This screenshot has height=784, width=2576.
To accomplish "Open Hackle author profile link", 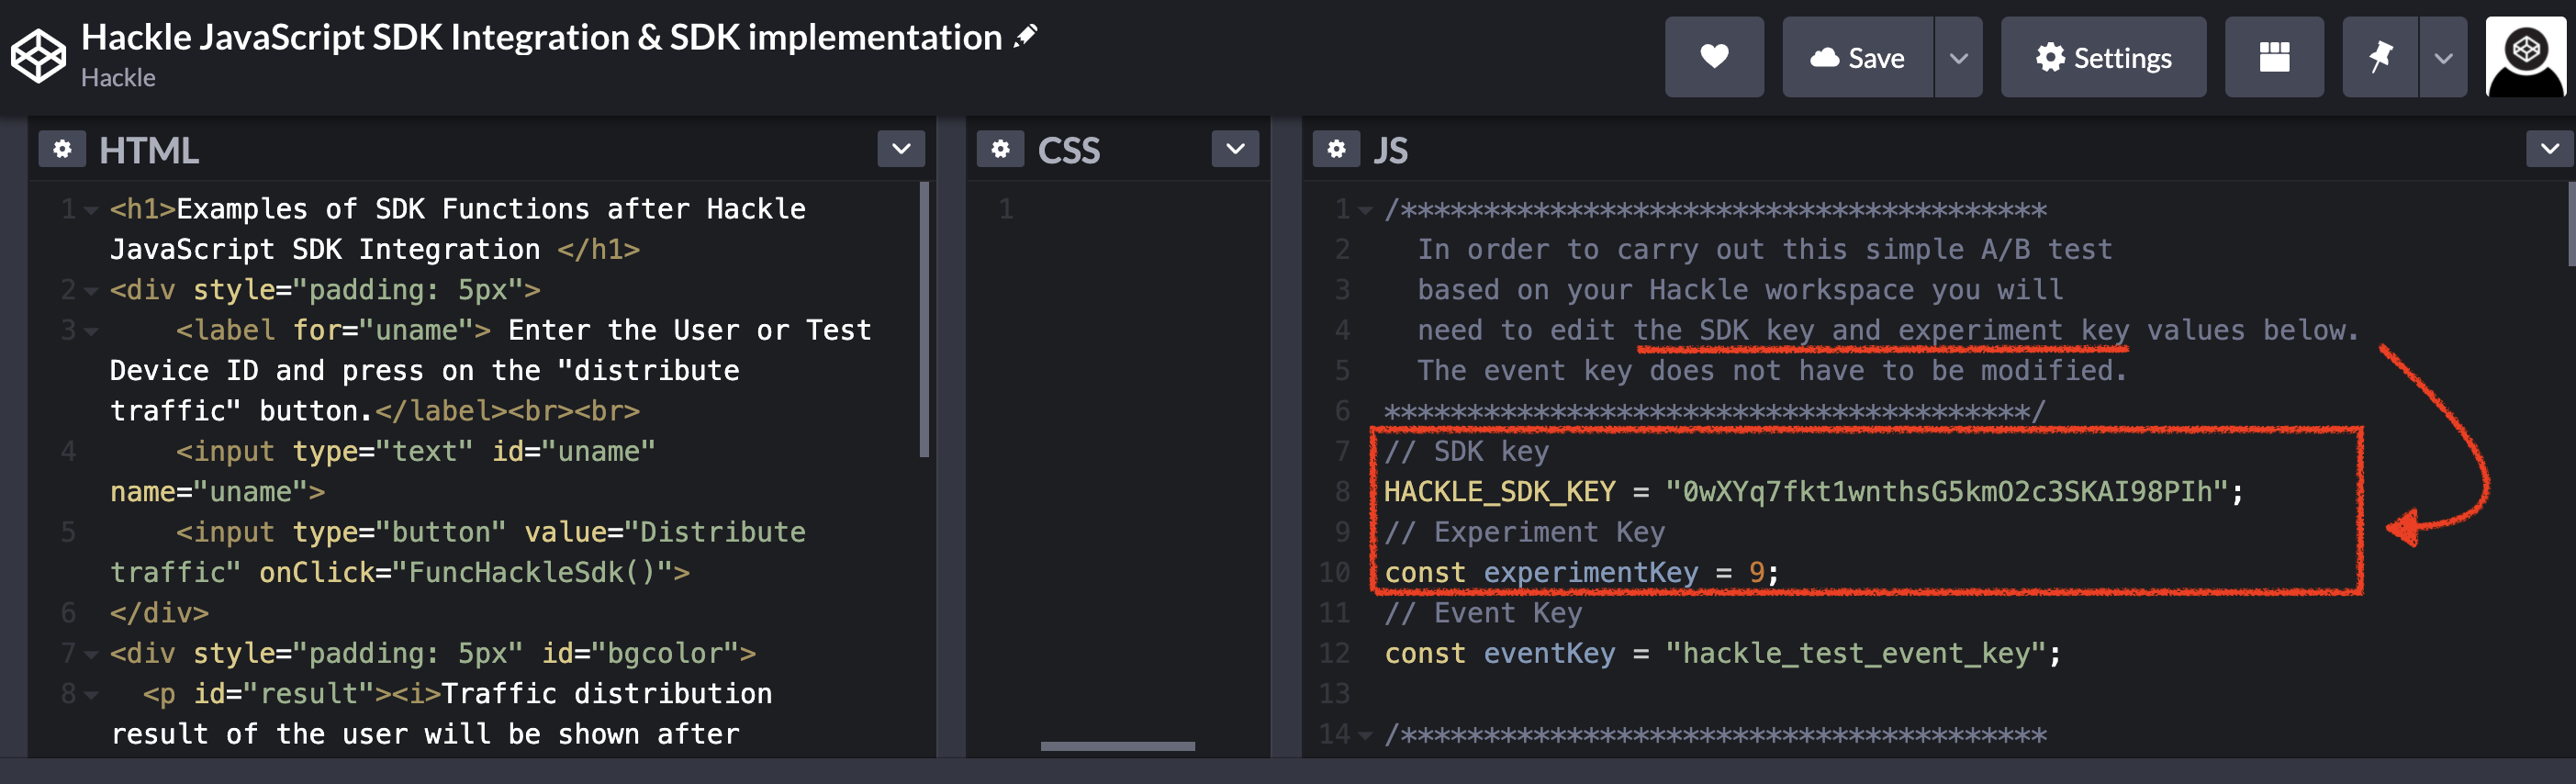I will pos(118,78).
